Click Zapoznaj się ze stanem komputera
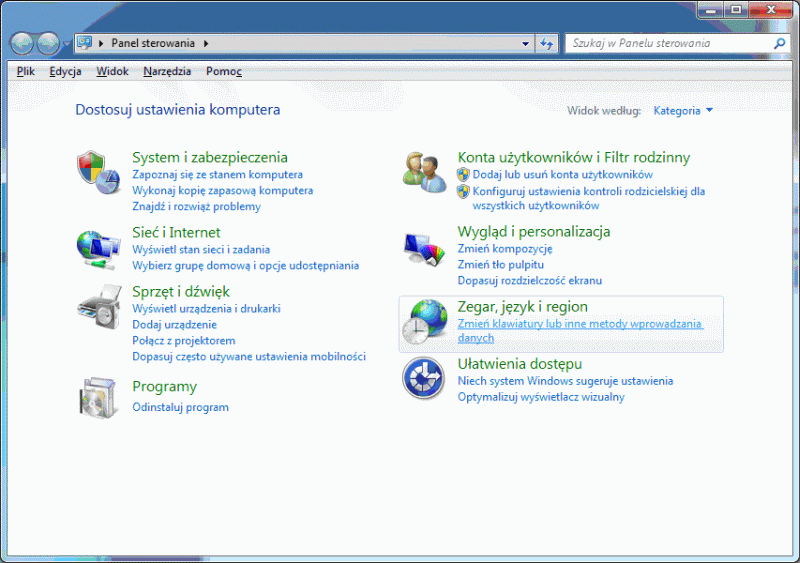Viewport: 800px width, 563px height. click(217, 175)
